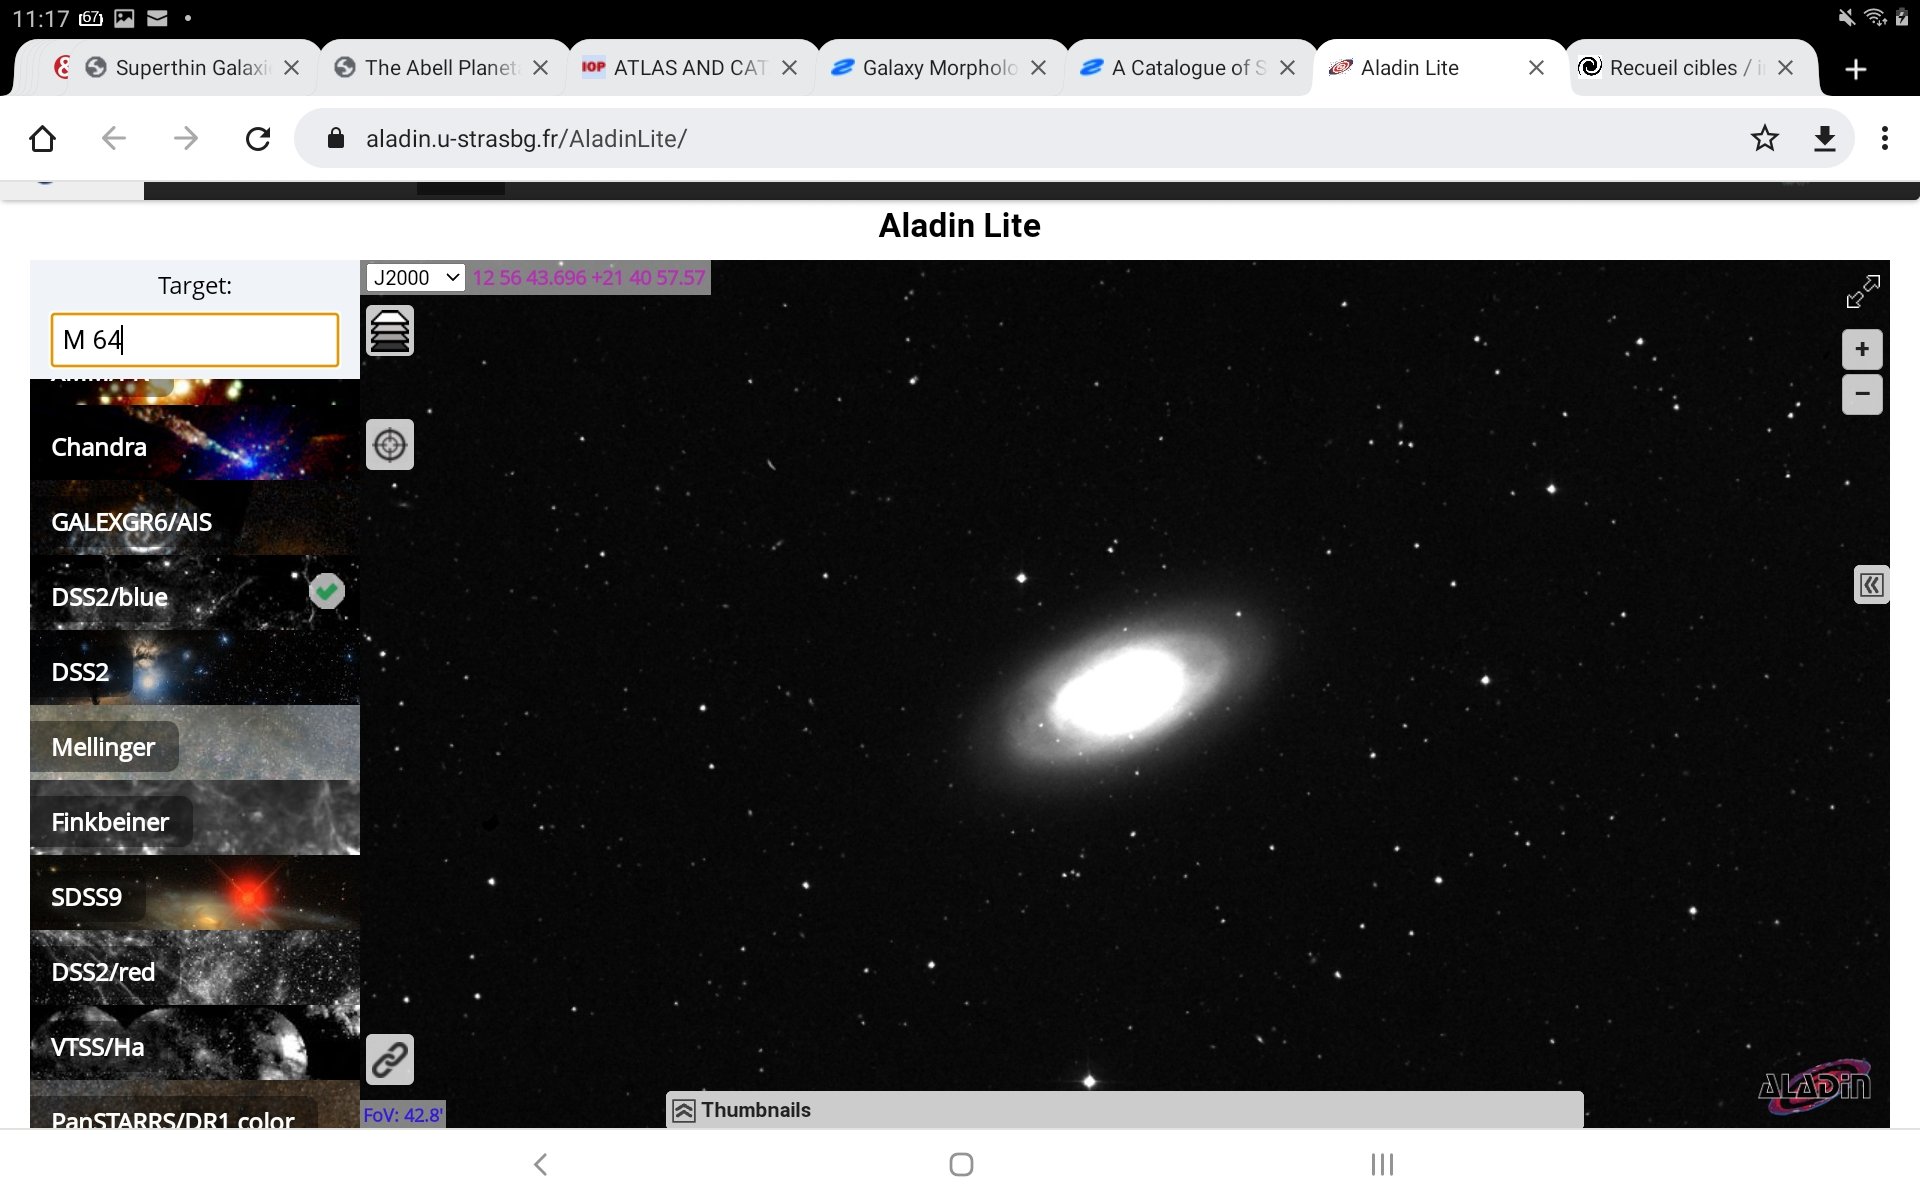The height and width of the screenshot is (1200, 1920).
Task: Select the Mellinger survey
Action: (x=195, y=742)
